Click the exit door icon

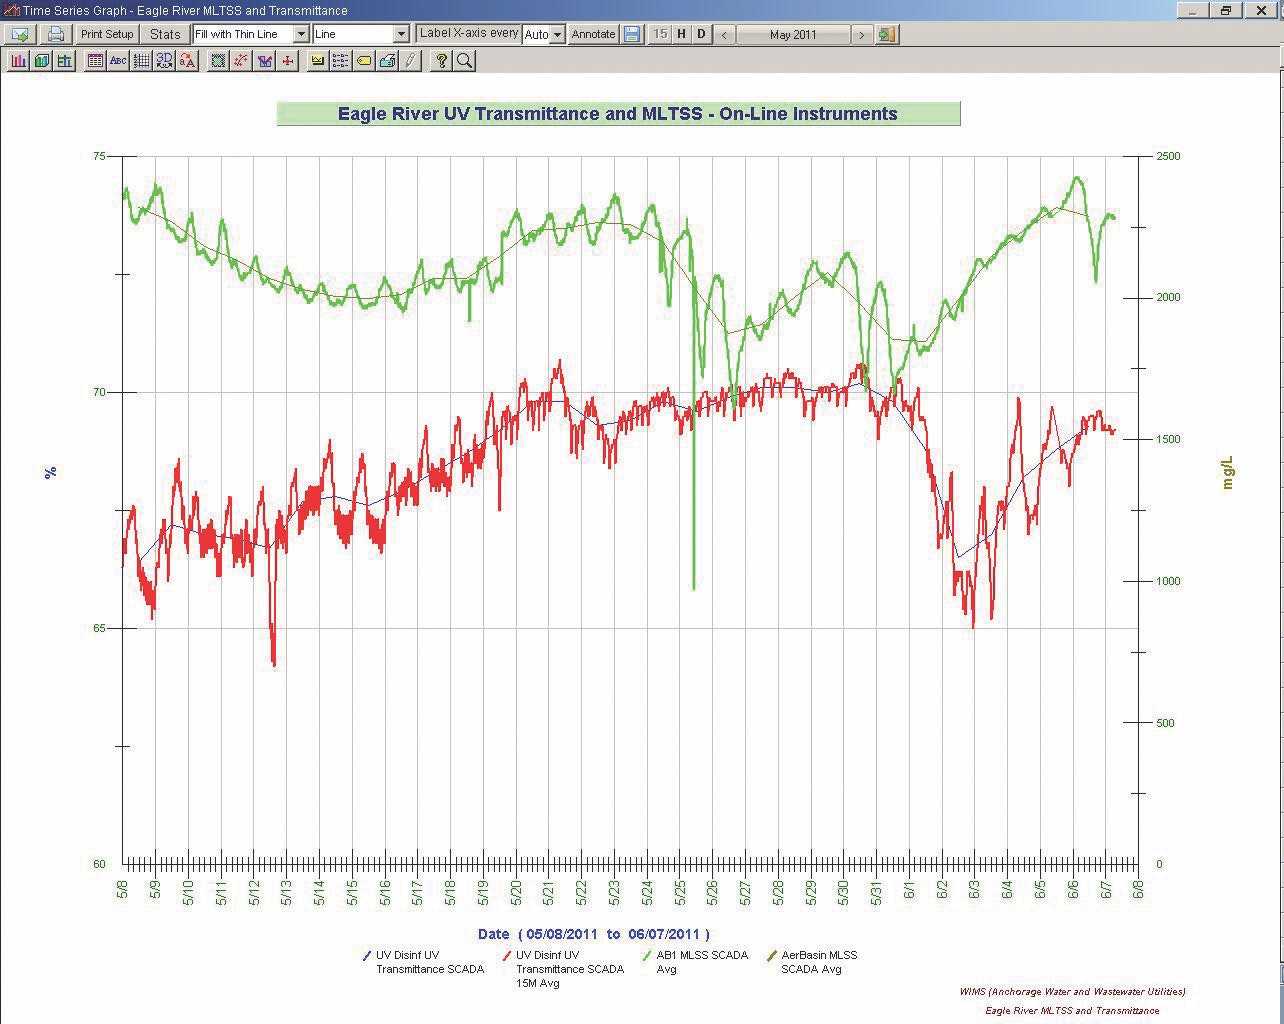(886, 34)
